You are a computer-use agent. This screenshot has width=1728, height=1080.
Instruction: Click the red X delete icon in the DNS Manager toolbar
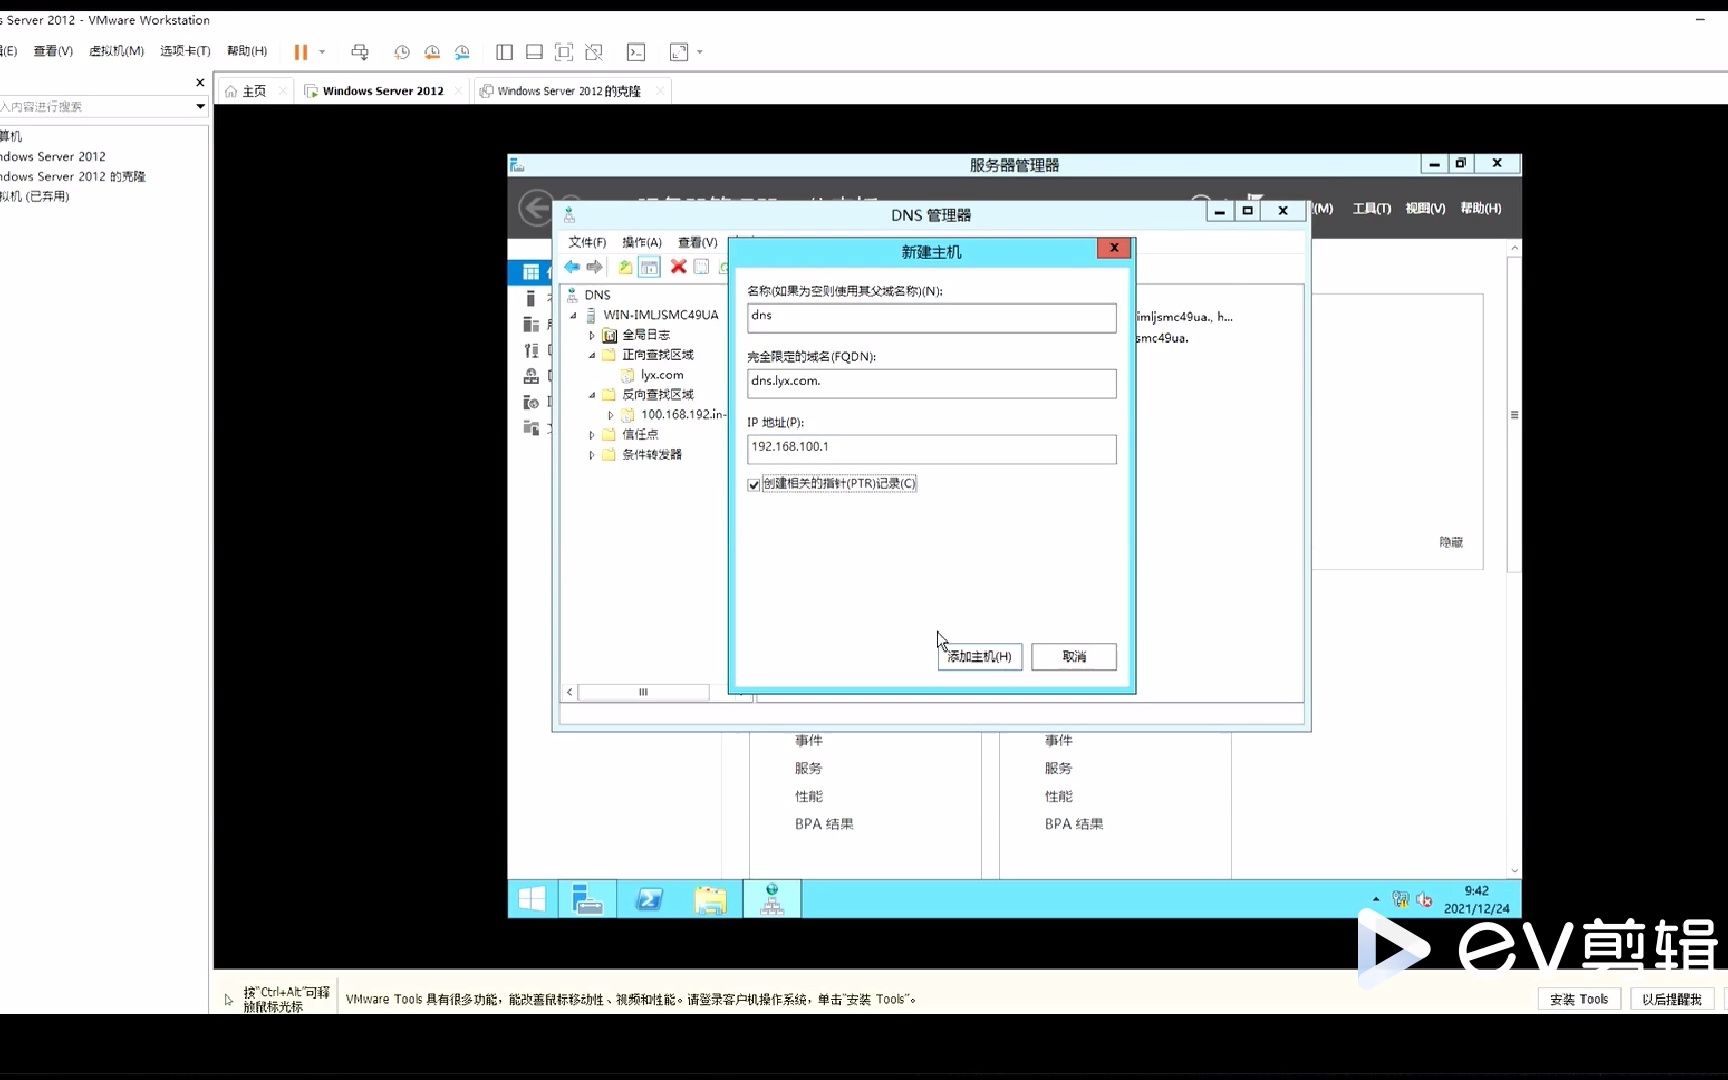(678, 267)
